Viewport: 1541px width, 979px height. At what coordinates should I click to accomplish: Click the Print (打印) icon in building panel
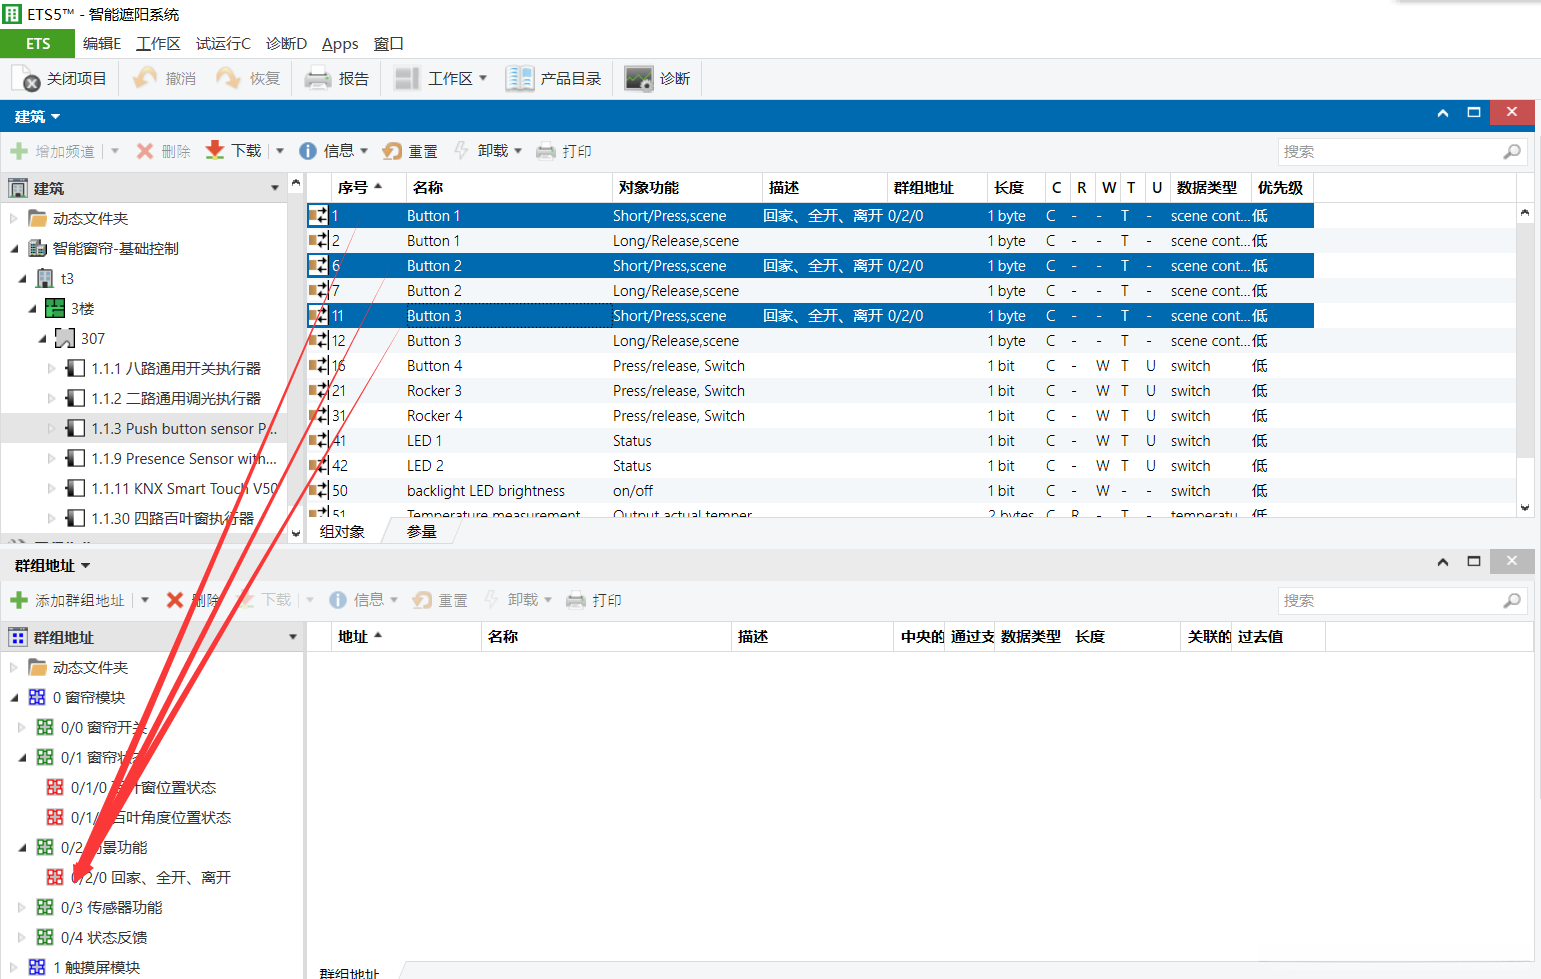point(546,151)
